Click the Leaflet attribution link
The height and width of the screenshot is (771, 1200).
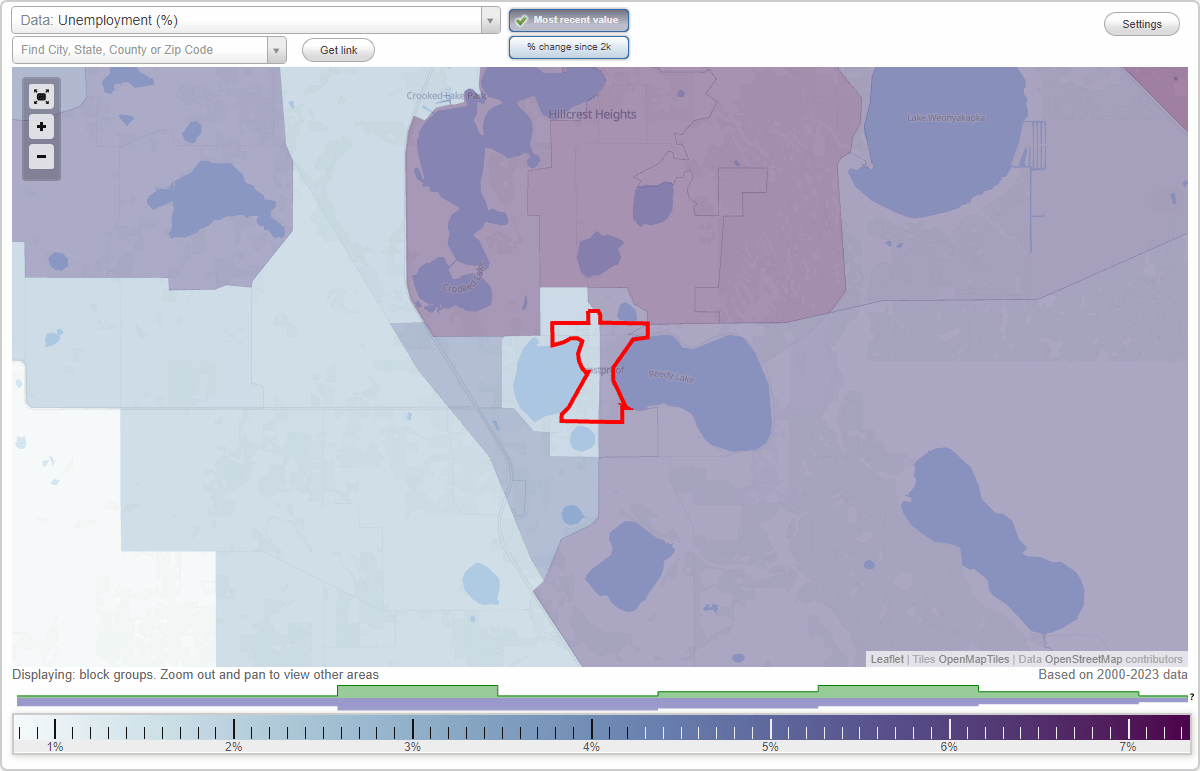[886, 659]
